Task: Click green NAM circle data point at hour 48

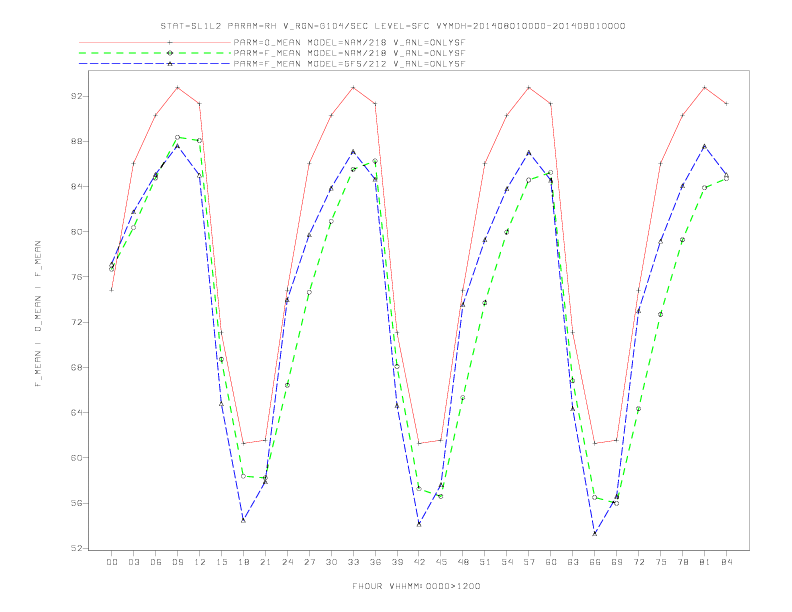Action: [x=463, y=398]
